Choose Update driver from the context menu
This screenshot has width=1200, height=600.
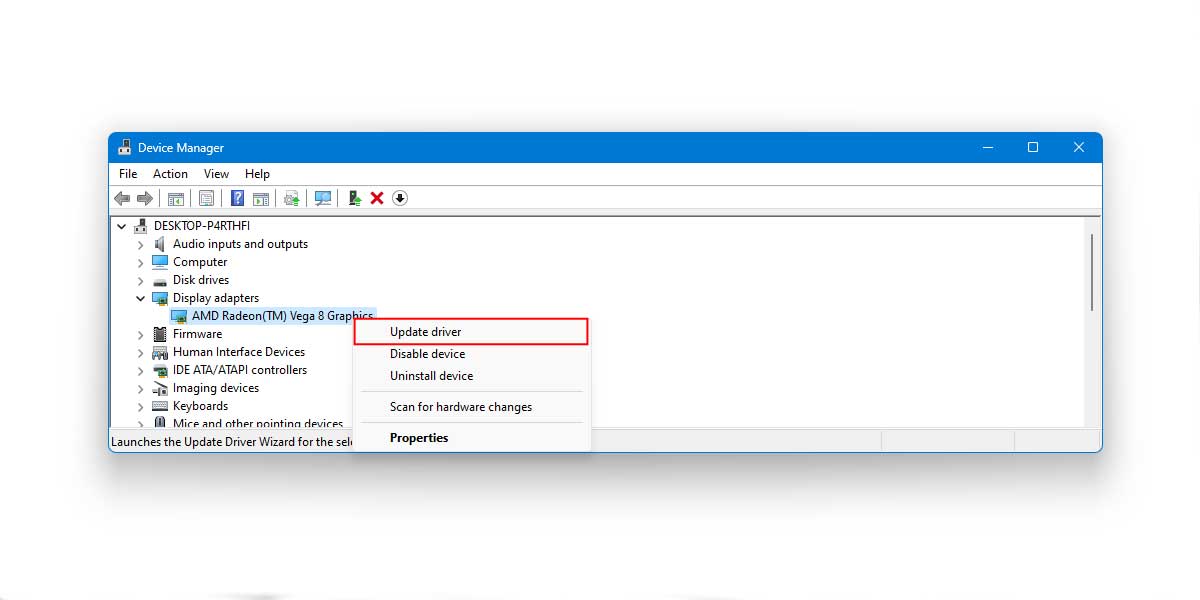[471, 332]
